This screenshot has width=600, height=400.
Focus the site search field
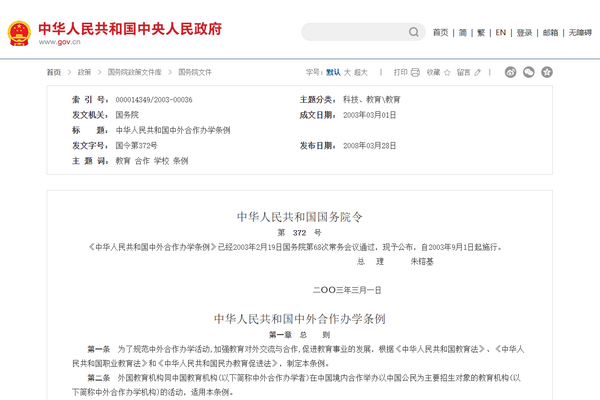coord(363,32)
